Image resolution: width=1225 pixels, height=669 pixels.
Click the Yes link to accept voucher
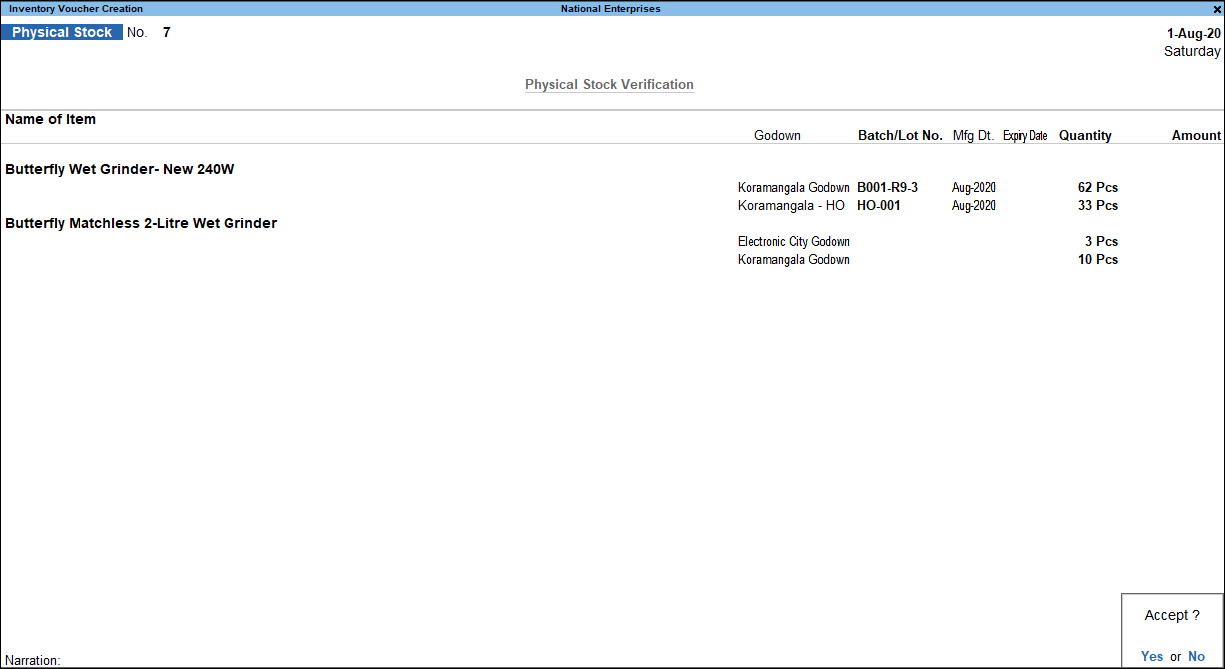(1151, 656)
